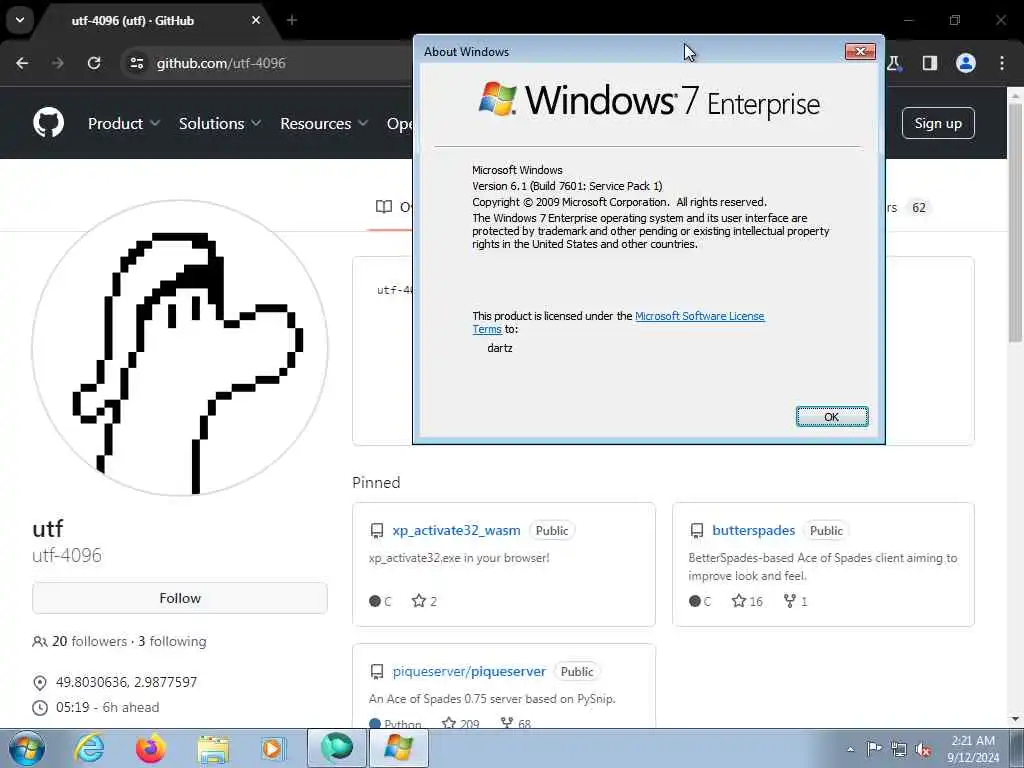
Task: Open the xp_activate32_wasm repository
Action: [x=456, y=530]
